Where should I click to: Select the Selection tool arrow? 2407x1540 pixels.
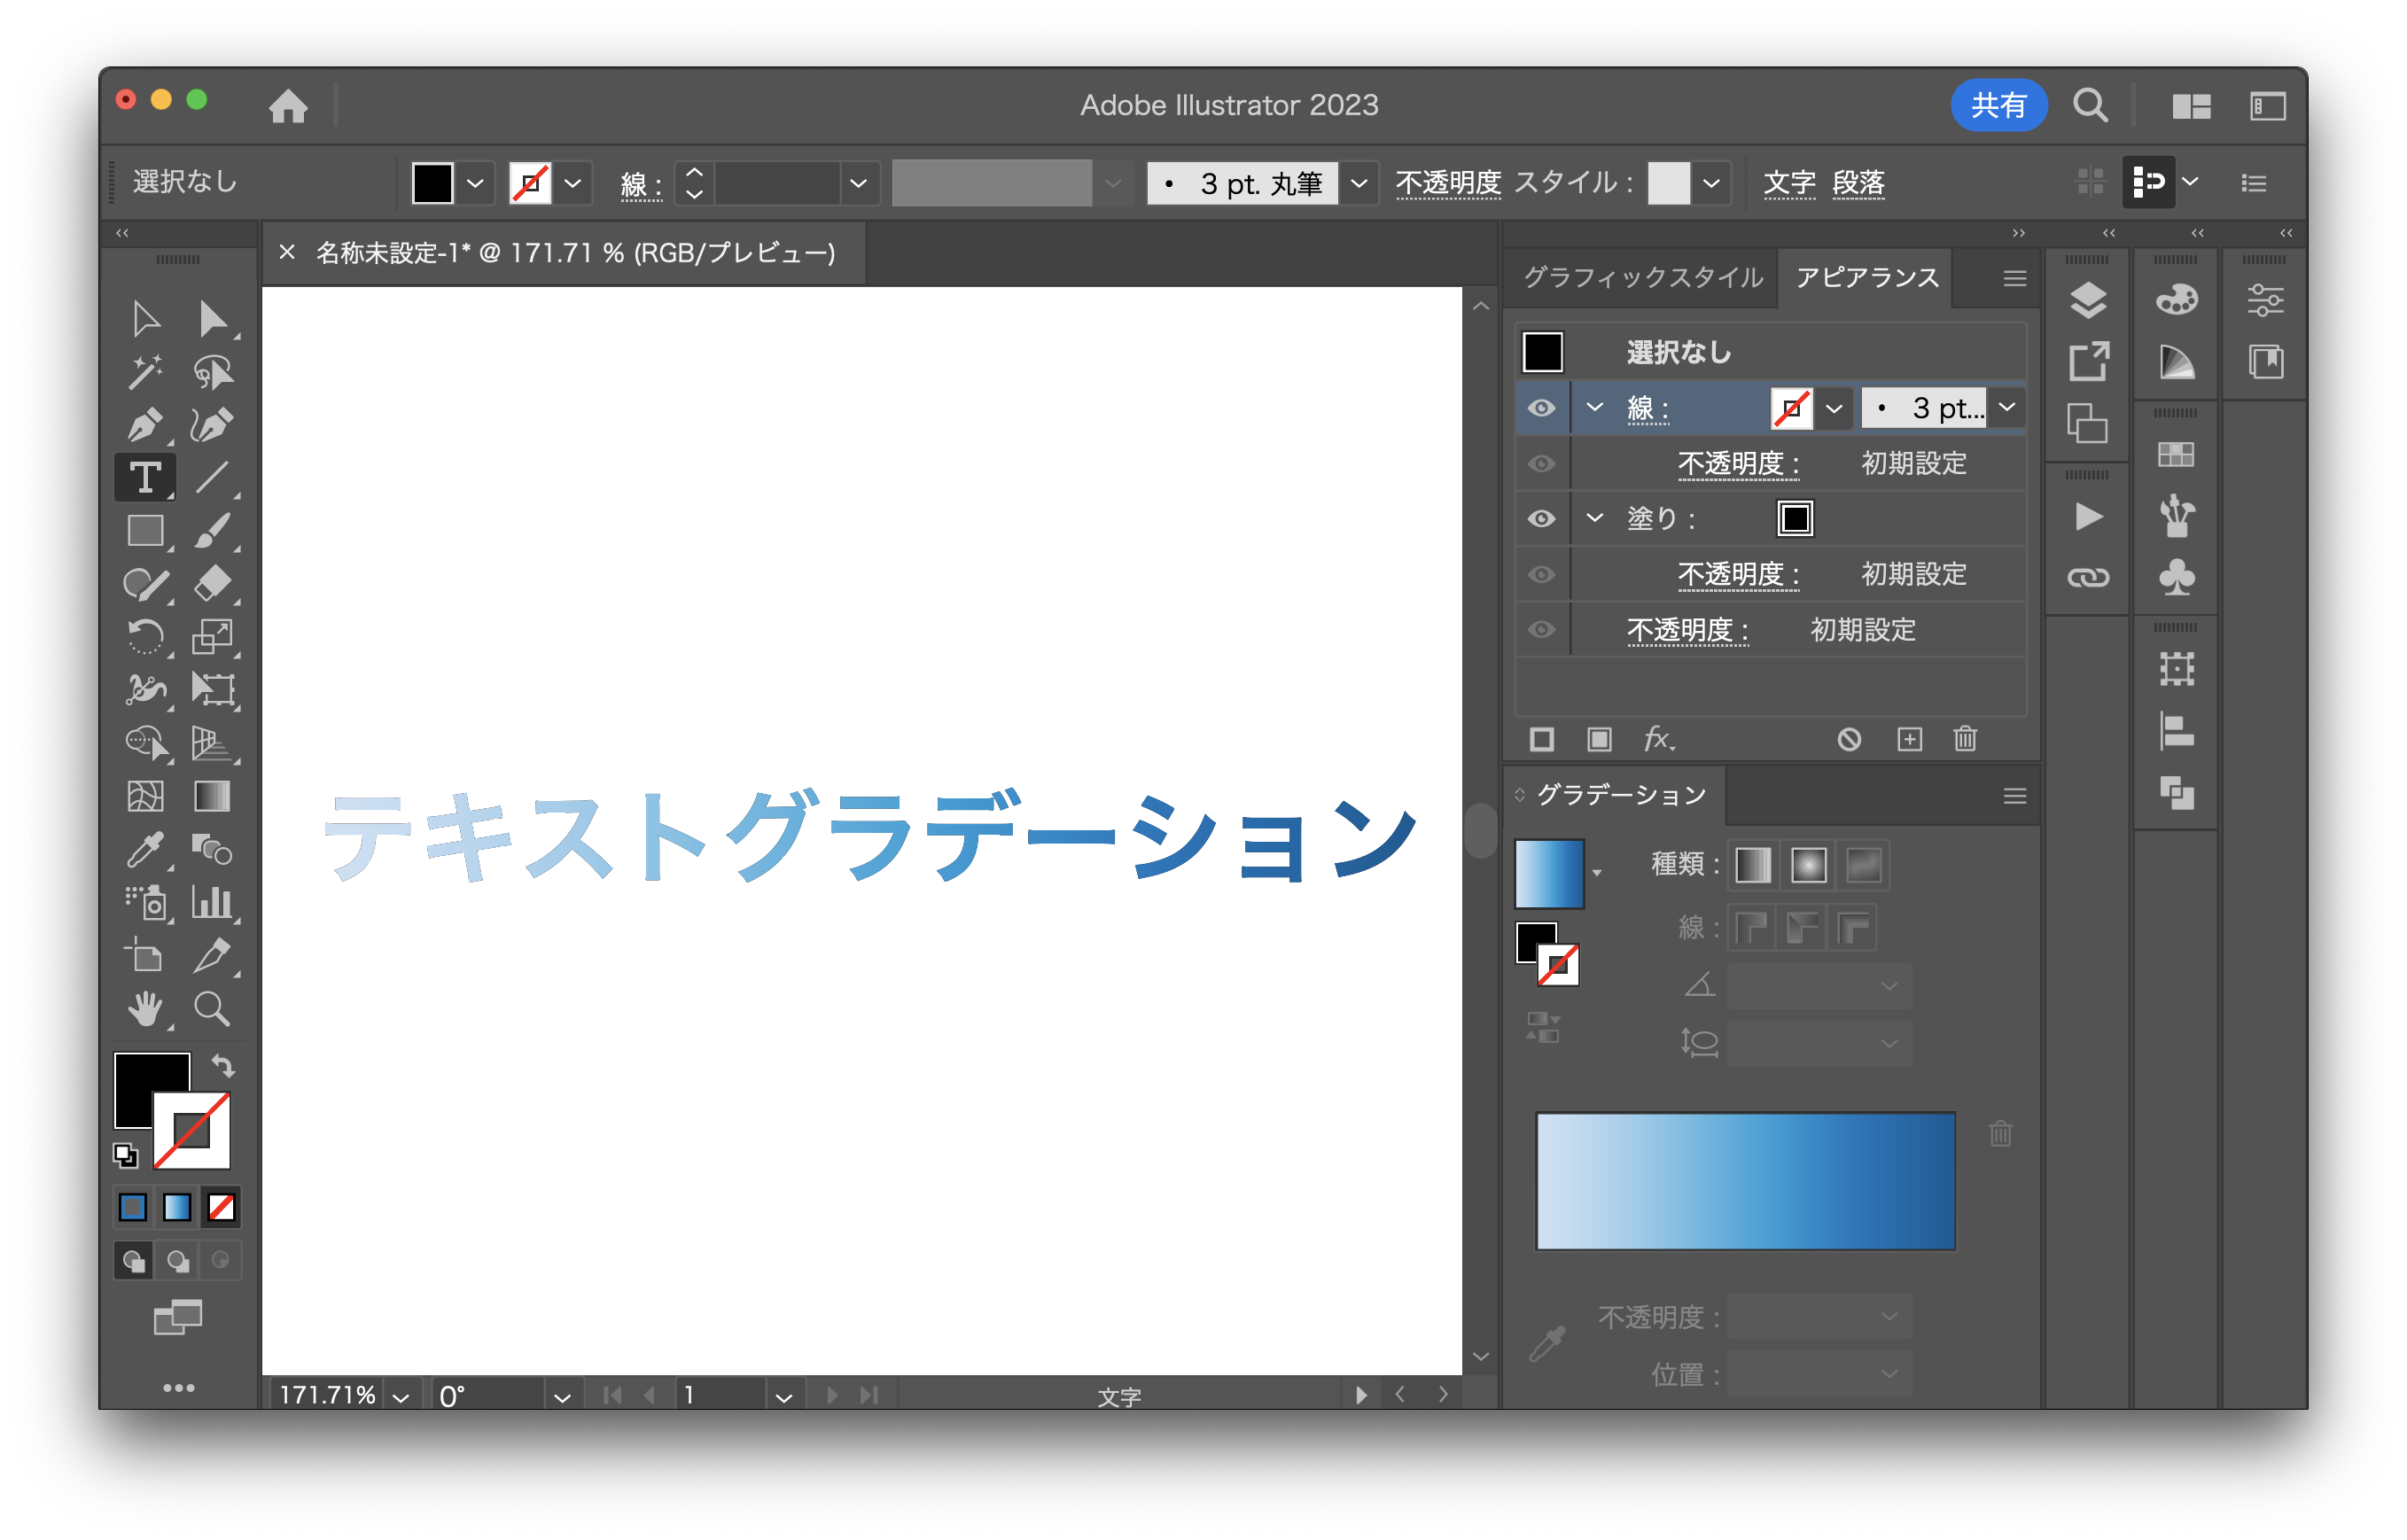point(146,320)
